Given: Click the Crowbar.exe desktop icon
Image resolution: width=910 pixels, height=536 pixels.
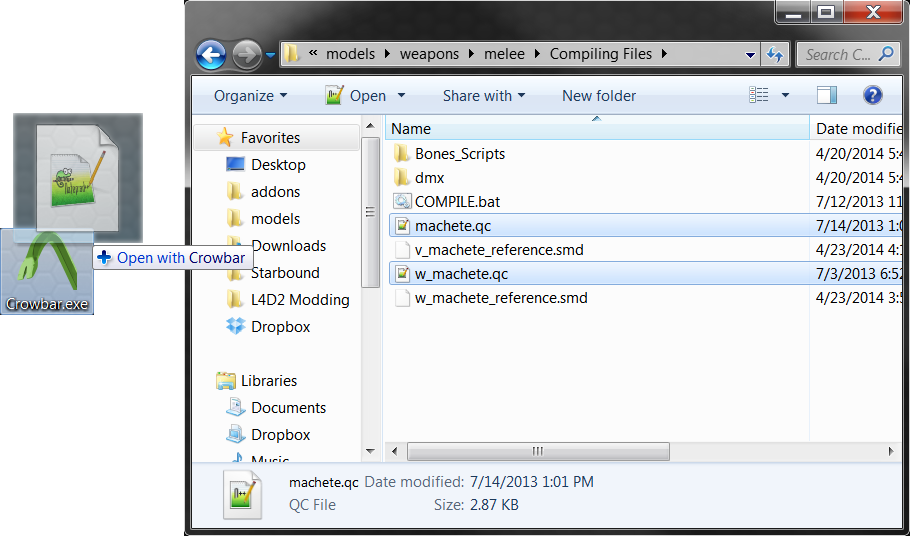Looking at the screenshot, I should (x=47, y=273).
